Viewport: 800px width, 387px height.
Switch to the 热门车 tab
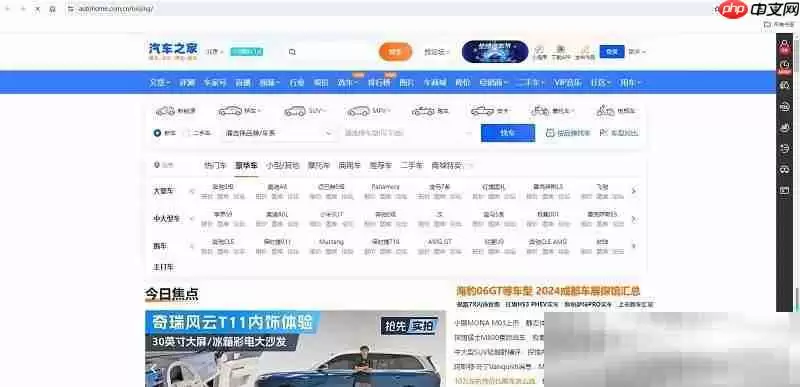(x=214, y=165)
